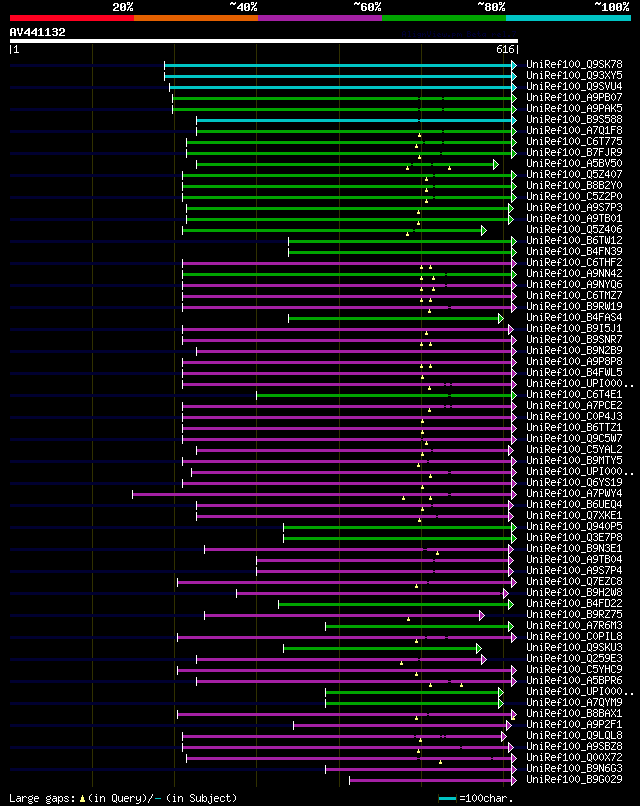Viewport: 640px width, 806px height.
Task: Choose the UniRef100_Q6YS19 subject label
Action: pyautogui.click(x=574, y=483)
